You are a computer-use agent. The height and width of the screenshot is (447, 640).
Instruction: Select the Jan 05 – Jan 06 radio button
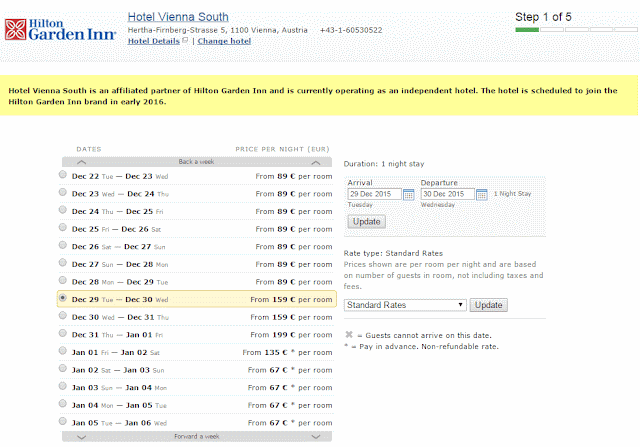click(62, 421)
